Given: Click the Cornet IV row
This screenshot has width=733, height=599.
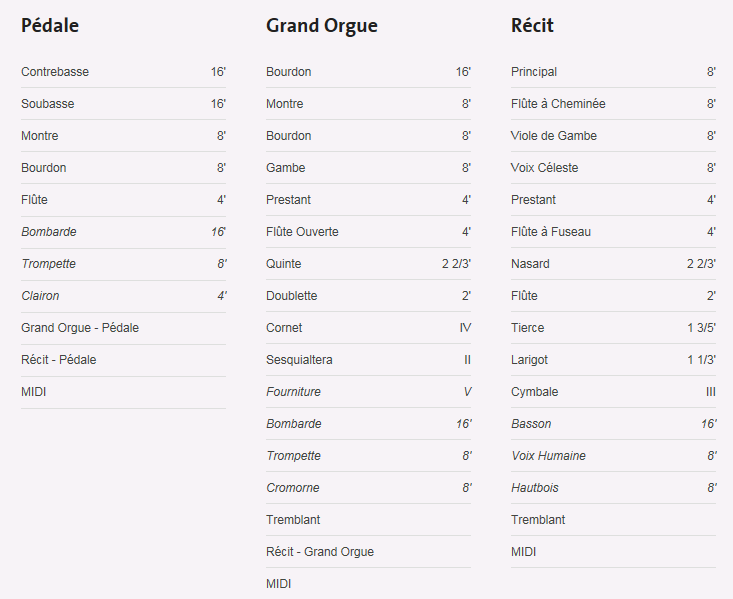Looking at the screenshot, I should (x=368, y=327).
